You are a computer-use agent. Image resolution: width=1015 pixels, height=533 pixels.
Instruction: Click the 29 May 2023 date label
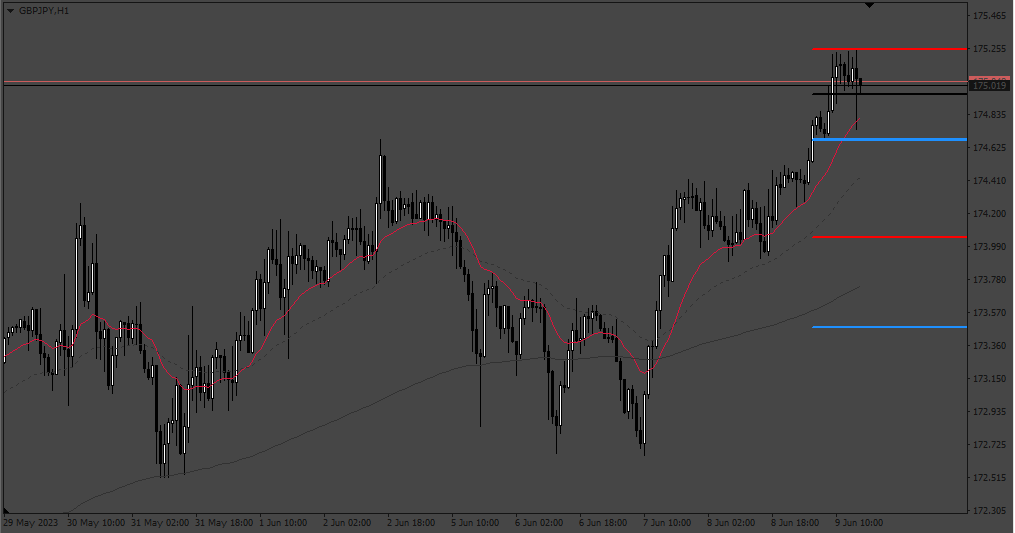30,523
